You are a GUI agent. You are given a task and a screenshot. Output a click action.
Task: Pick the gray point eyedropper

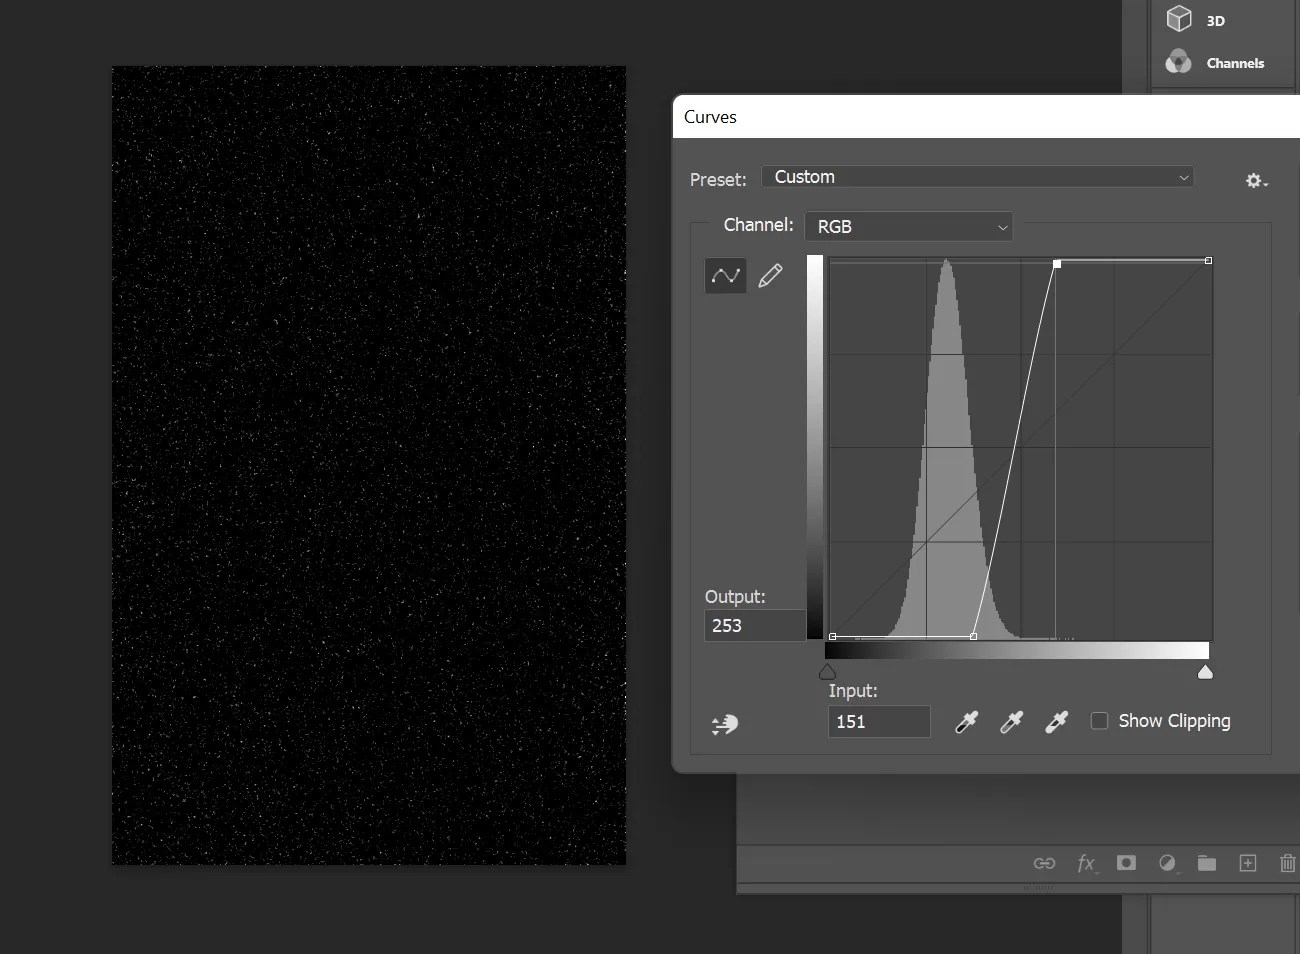(x=1011, y=722)
